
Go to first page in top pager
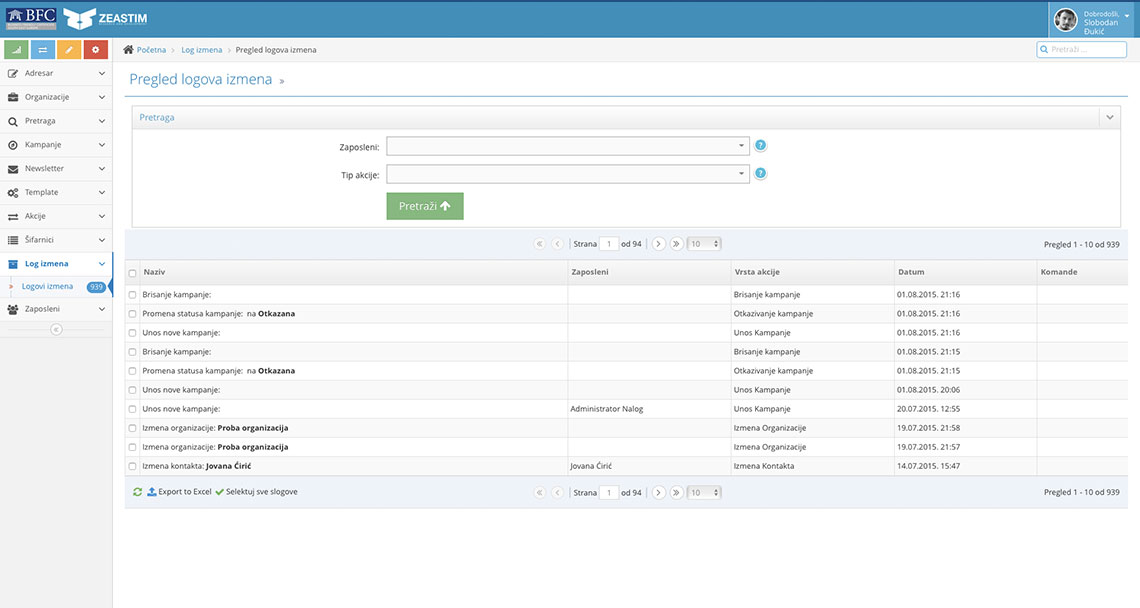coord(539,244)
